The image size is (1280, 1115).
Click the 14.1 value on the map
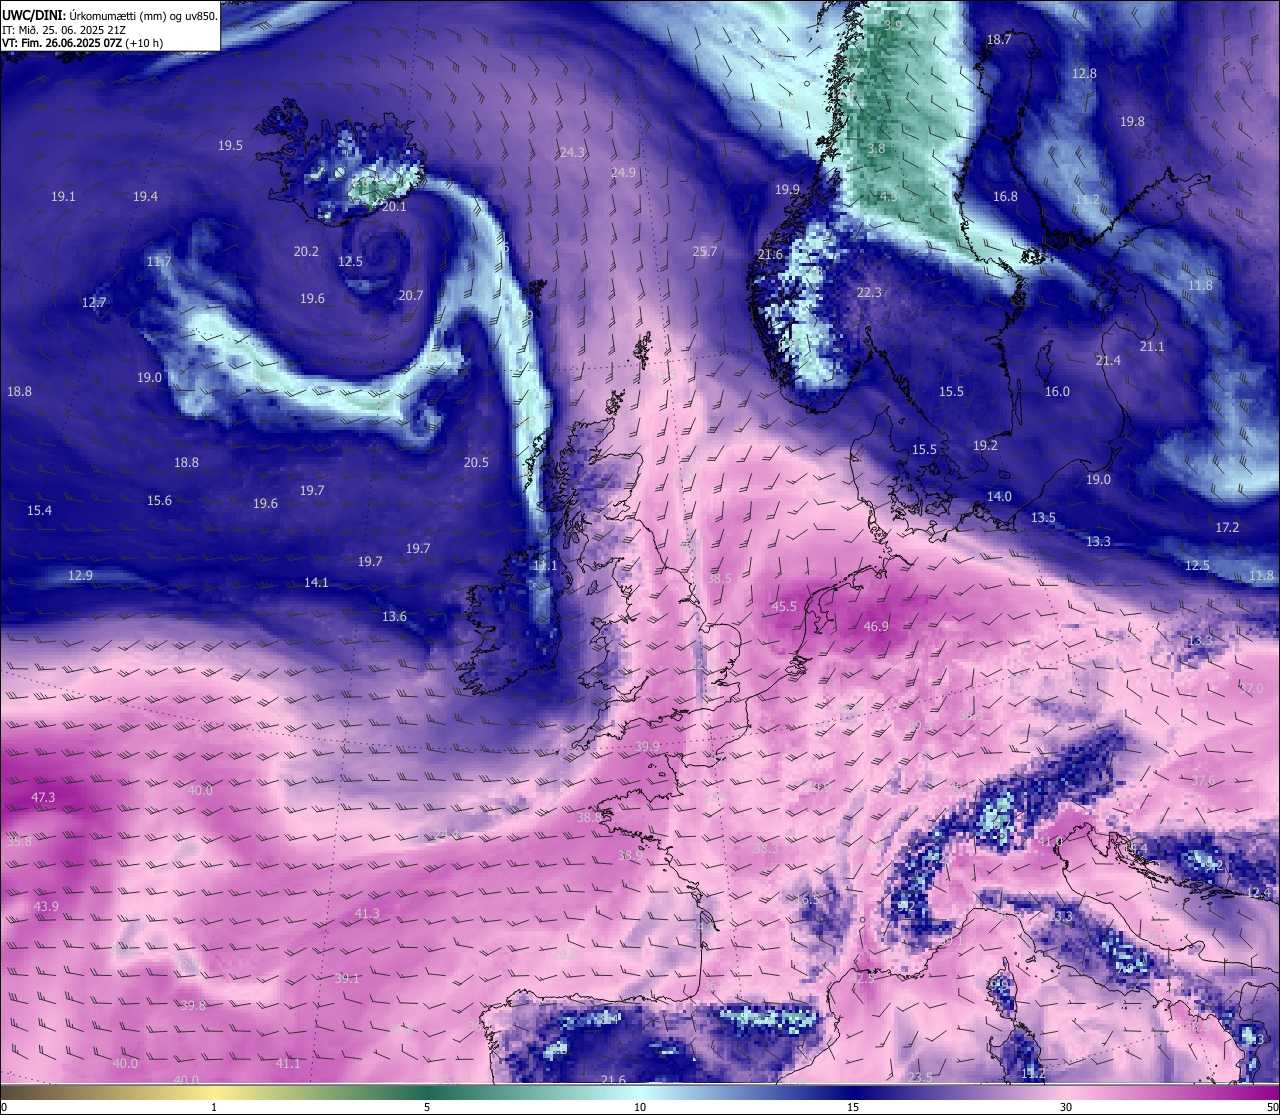click(316, 582)
